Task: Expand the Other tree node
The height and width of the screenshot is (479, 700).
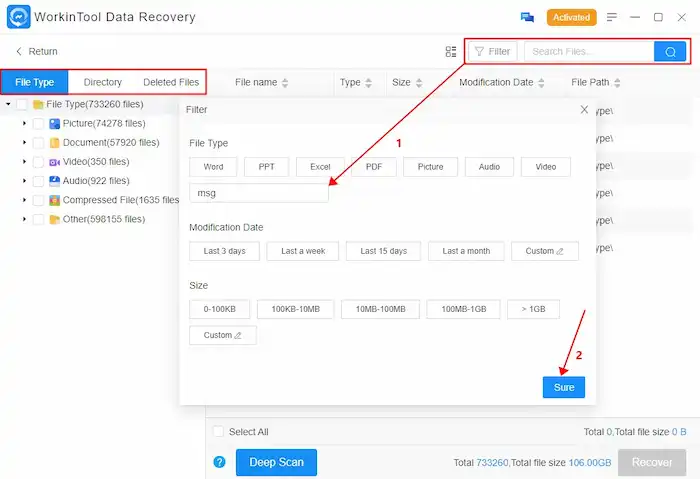Action: click(24, 219)
